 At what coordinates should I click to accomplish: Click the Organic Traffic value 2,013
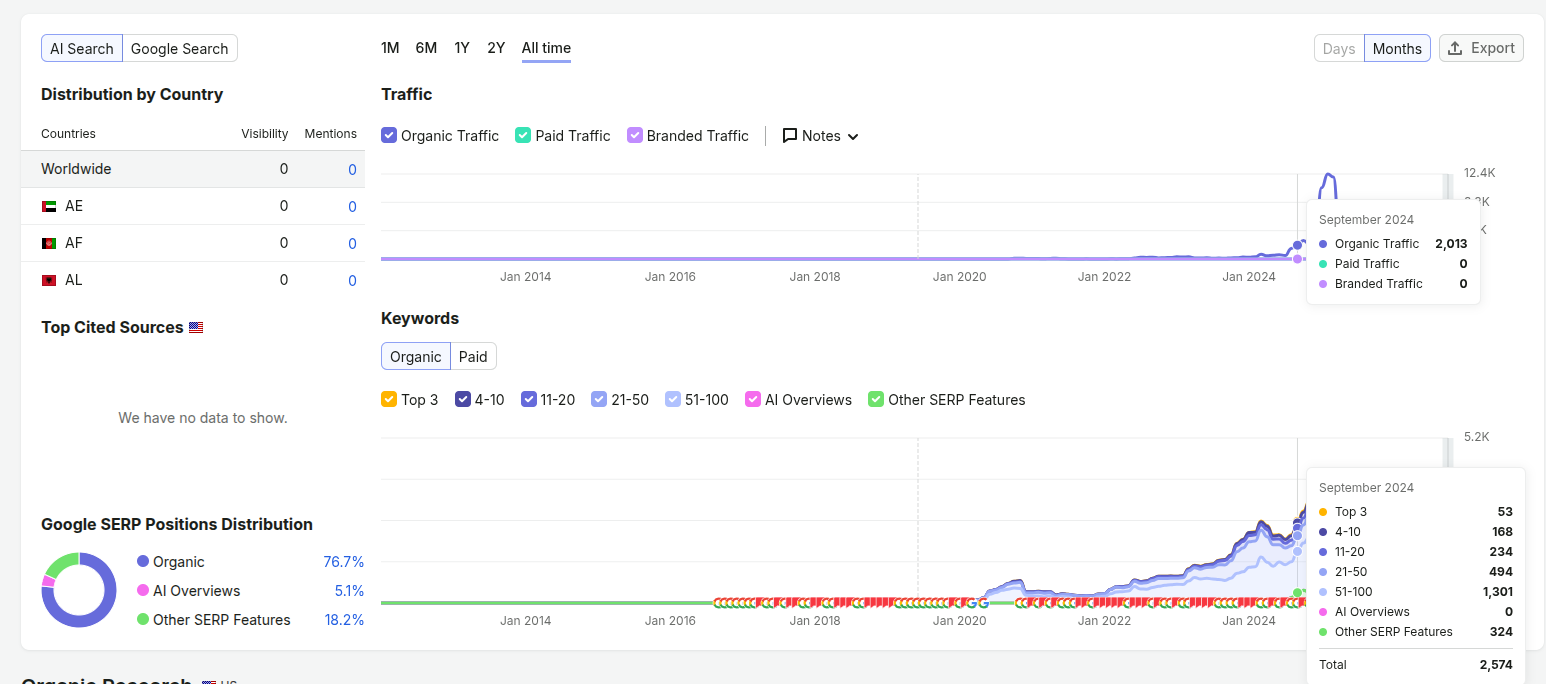coord(1451,244)
